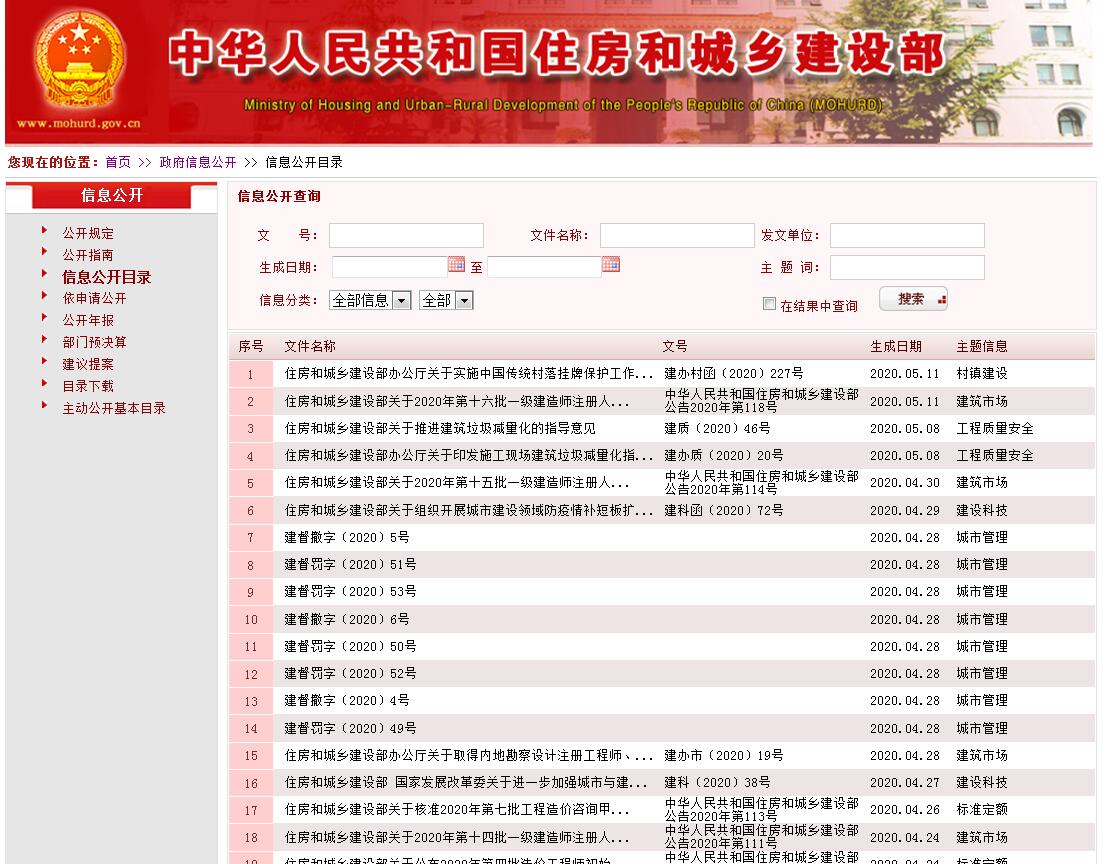This screenshot has width=1111, height=864.
Task: Open the 建督罚字〔2020〕51号 document
Action: coord(350,565)
